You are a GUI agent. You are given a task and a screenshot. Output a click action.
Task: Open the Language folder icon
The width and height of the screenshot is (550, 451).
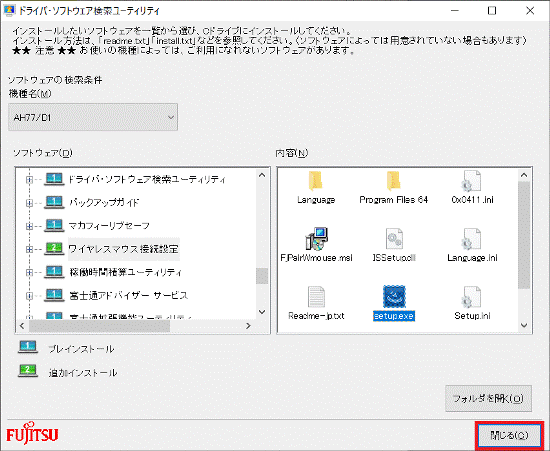coord(316,181)
